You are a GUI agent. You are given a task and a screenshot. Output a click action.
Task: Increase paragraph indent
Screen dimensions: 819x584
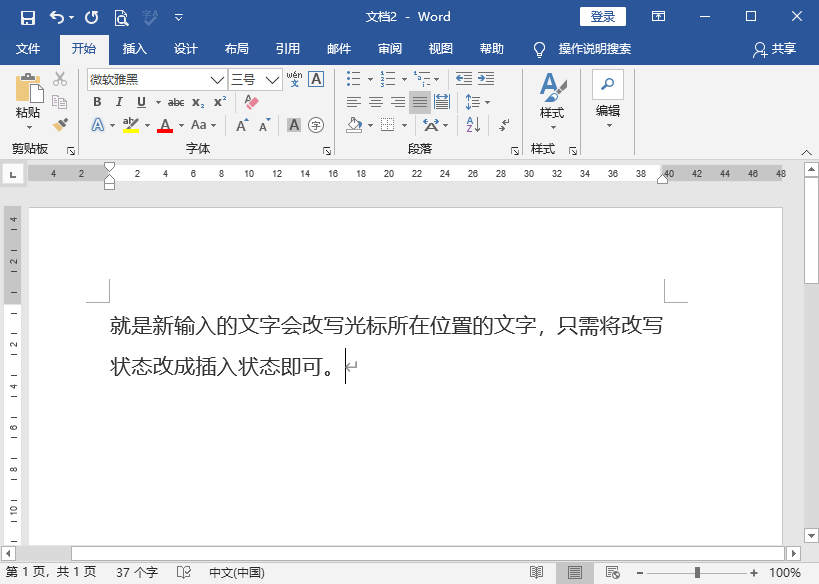coord(486,79)
